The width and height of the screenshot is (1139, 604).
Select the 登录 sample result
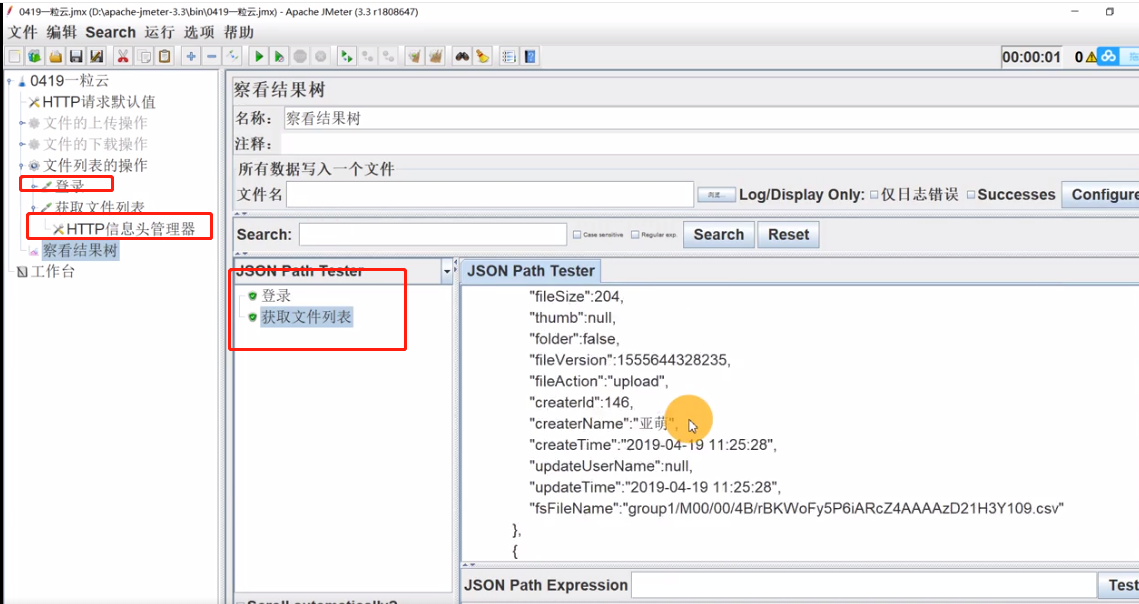point(276,296)
